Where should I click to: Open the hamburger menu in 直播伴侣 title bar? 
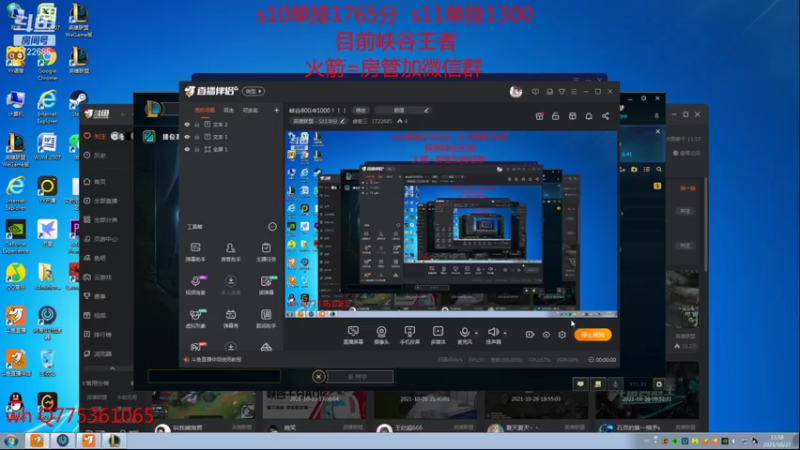(x=574, y=92)
